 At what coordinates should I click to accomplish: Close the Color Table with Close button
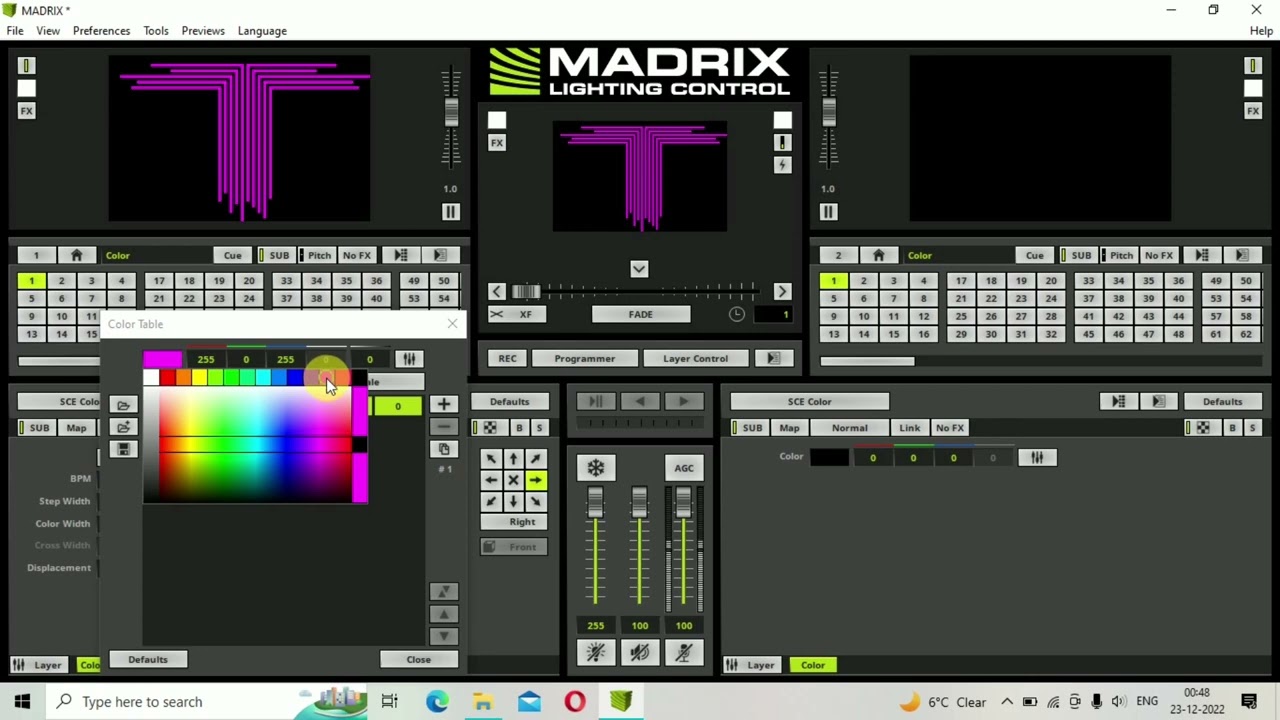click(x=418, y=660)
